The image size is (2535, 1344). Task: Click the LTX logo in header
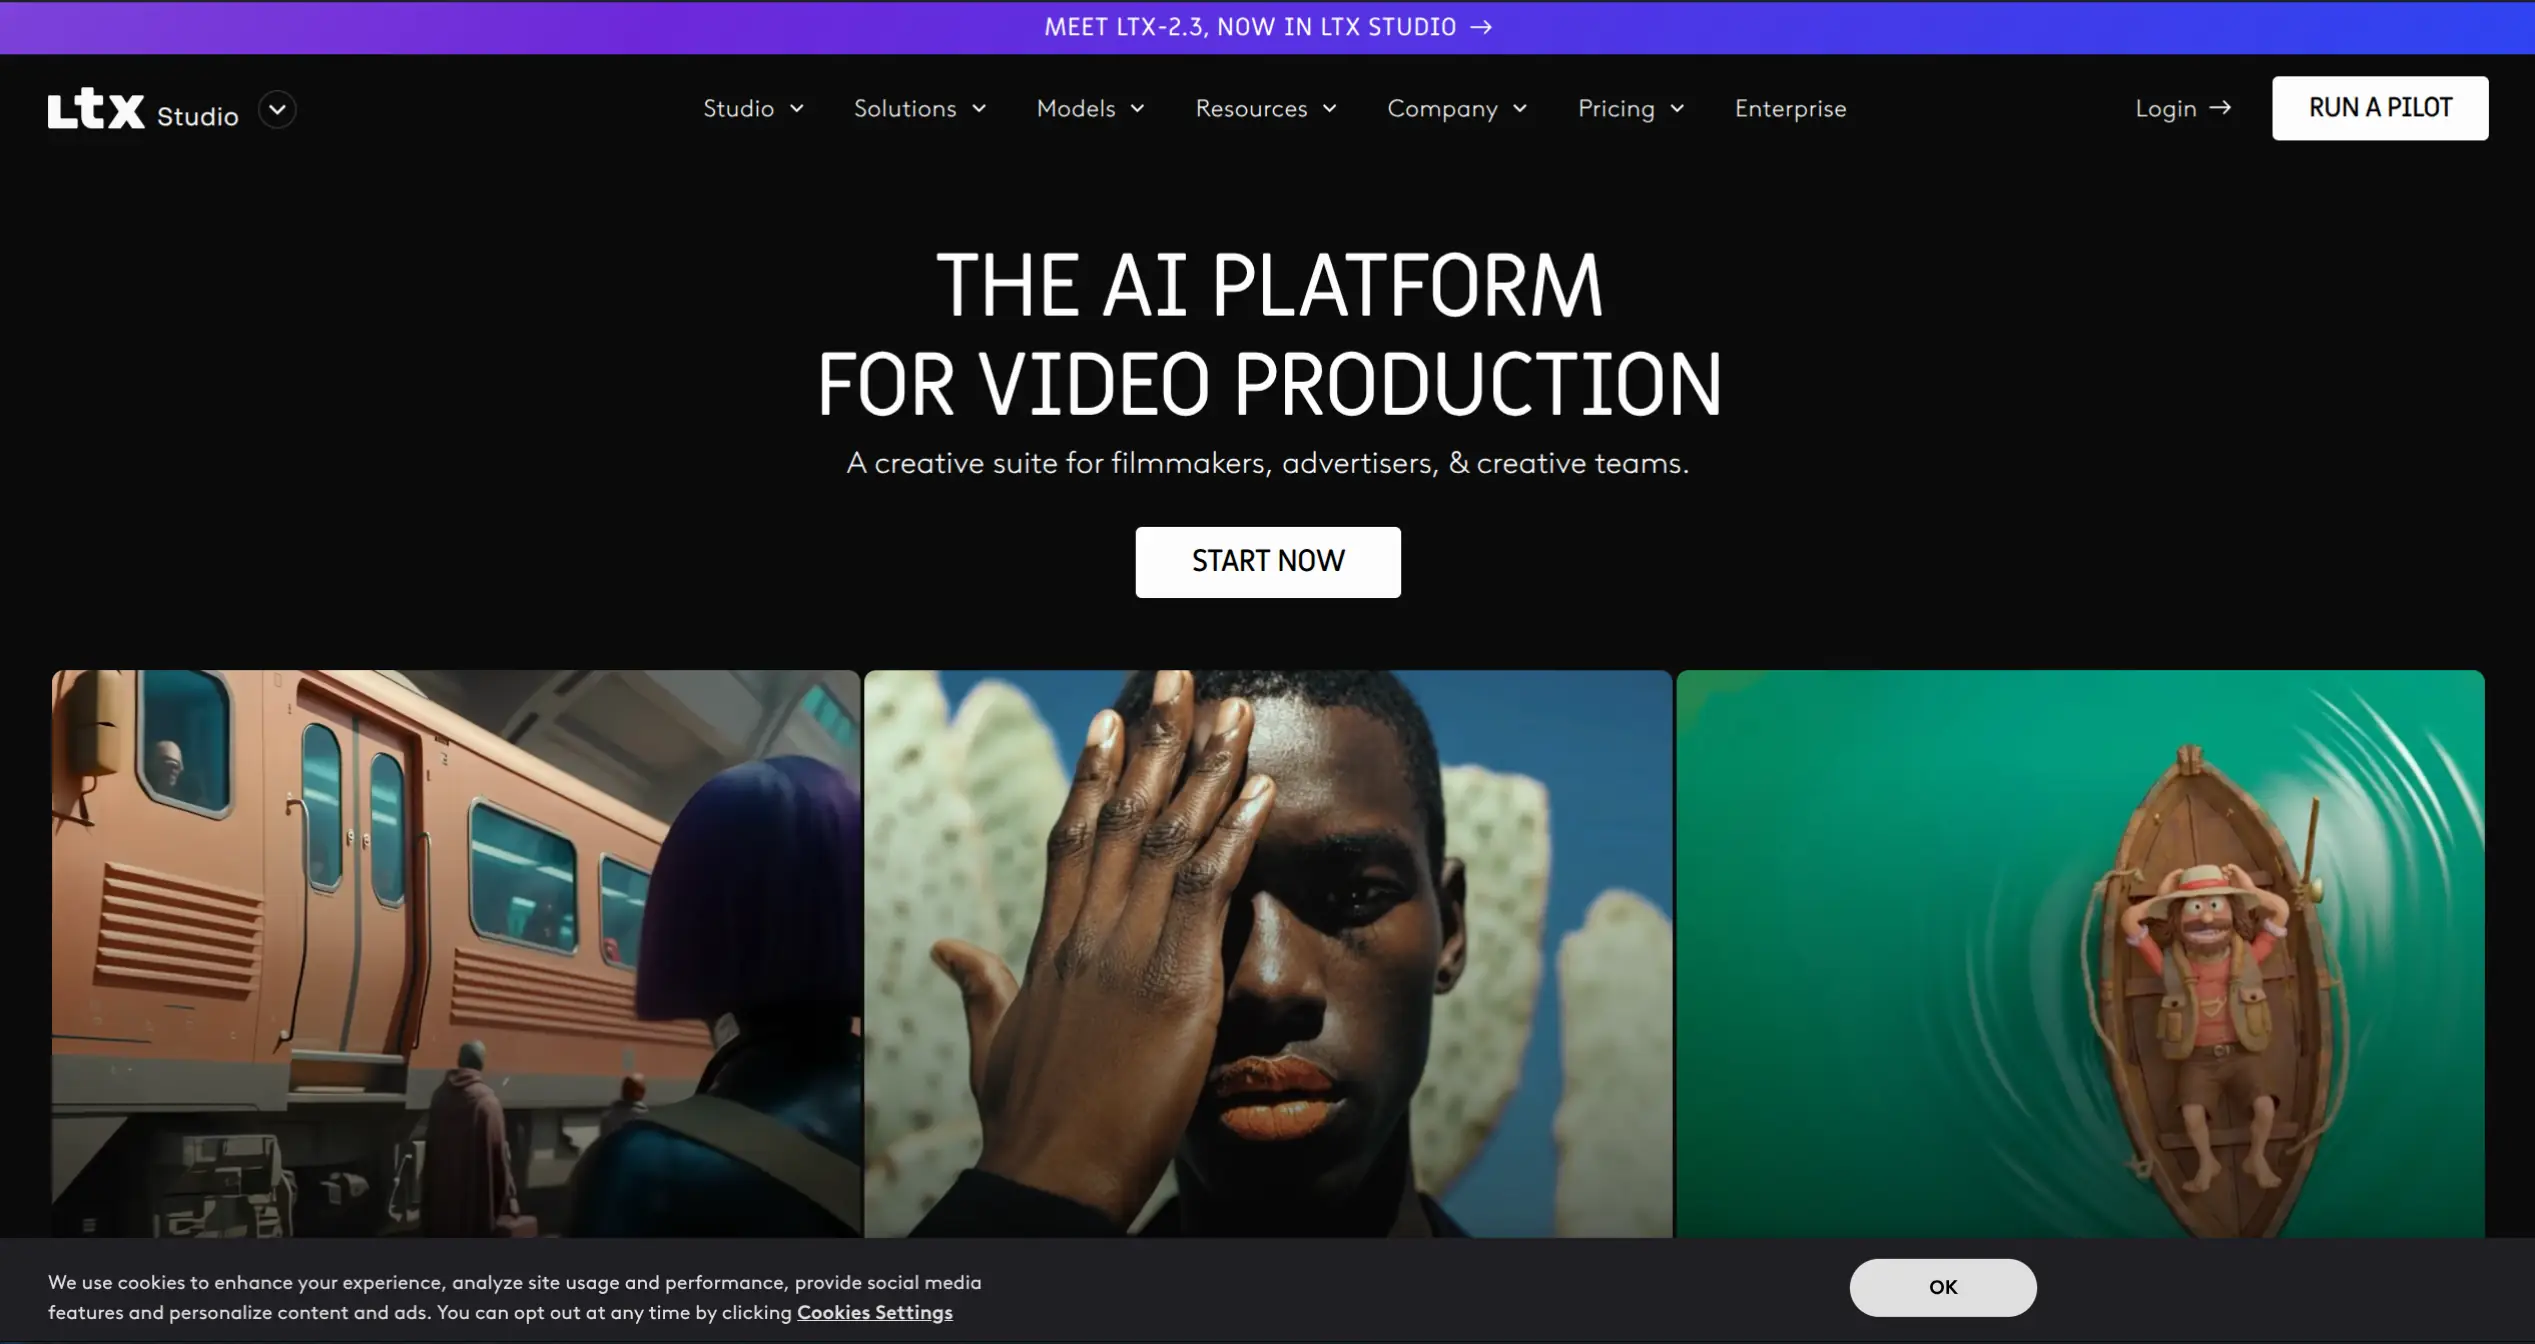[x=97, y=109]
